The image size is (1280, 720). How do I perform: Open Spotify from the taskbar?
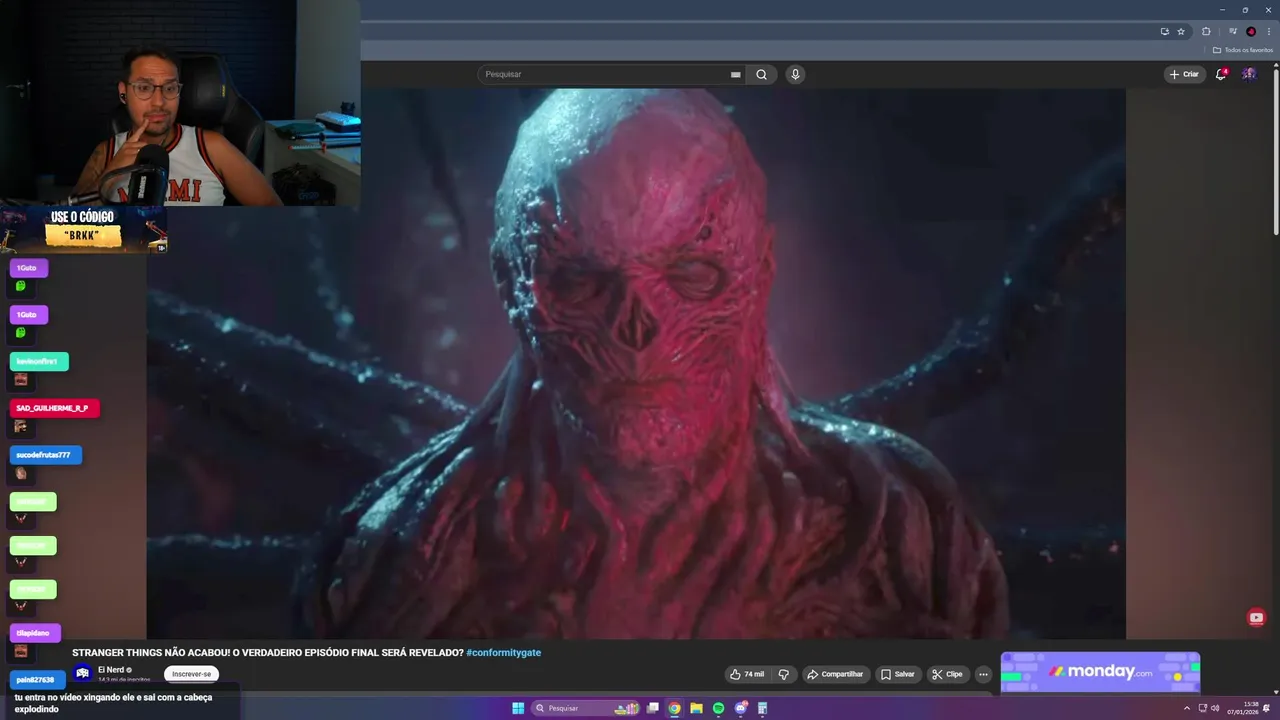click(x=719, y=708)
